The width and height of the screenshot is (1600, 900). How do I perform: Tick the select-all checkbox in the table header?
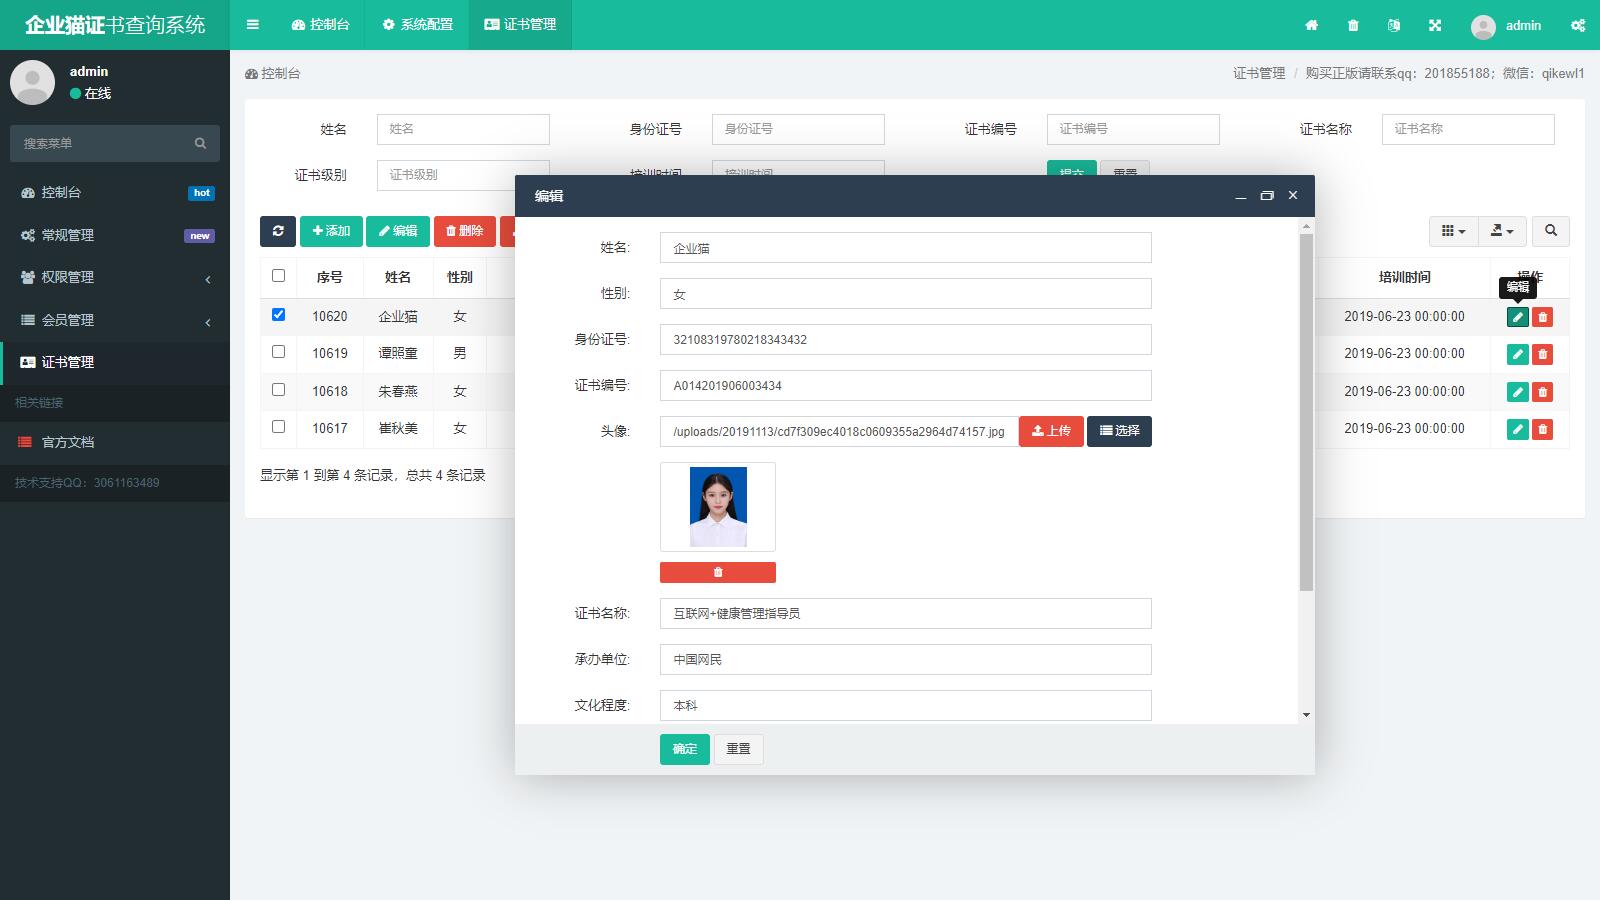point(278,276)
